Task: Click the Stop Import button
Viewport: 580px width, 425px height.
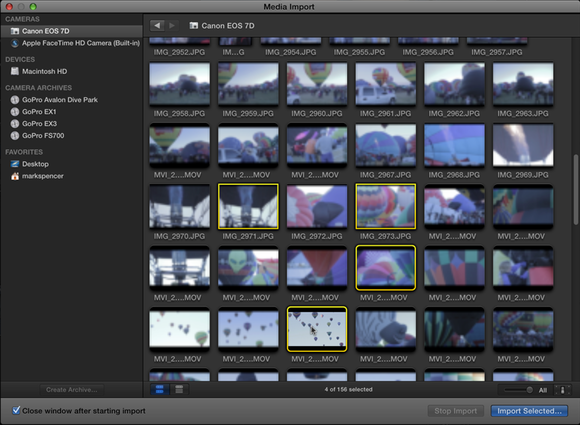Action: [x=455, y=411]
